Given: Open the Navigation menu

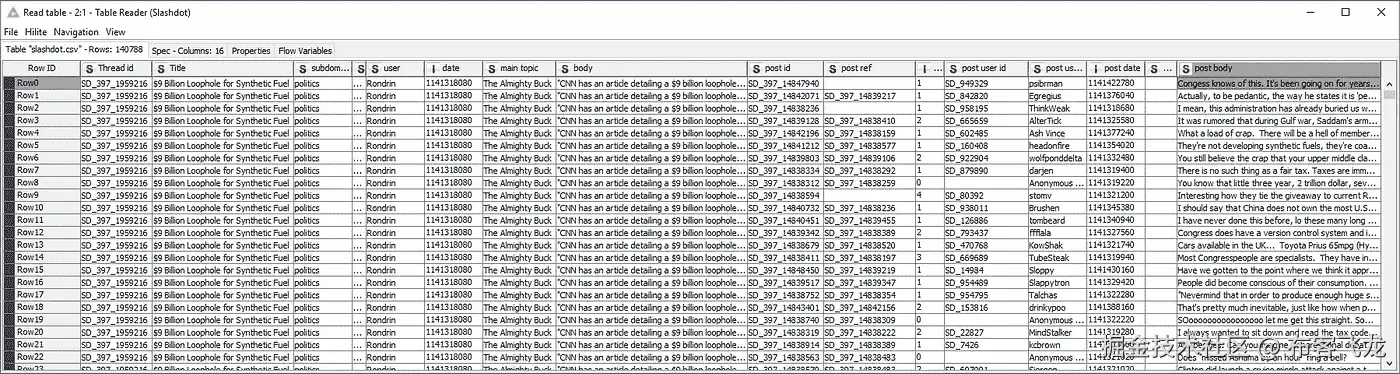Looking at the screenshot, I should (x=76, y=32).
